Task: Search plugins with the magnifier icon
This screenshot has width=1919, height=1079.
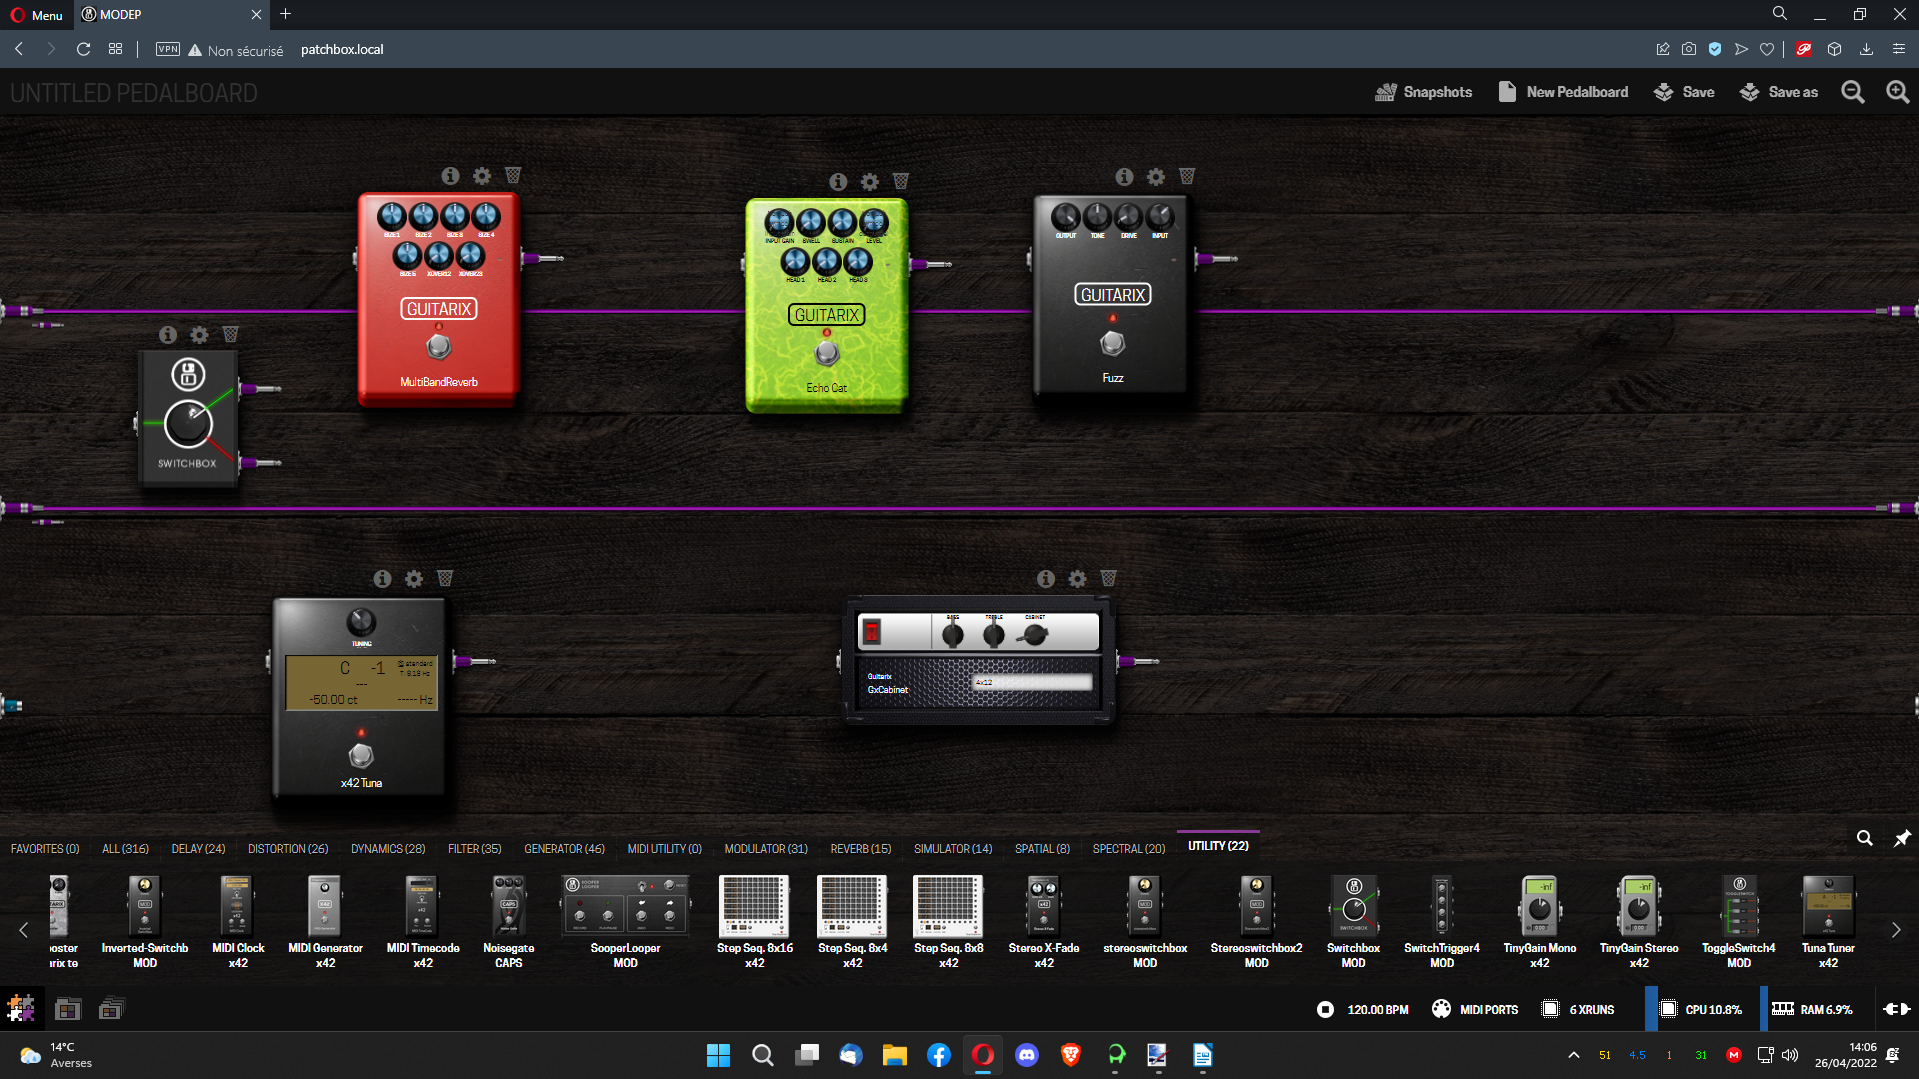Action: click(x=1865, y=838)
